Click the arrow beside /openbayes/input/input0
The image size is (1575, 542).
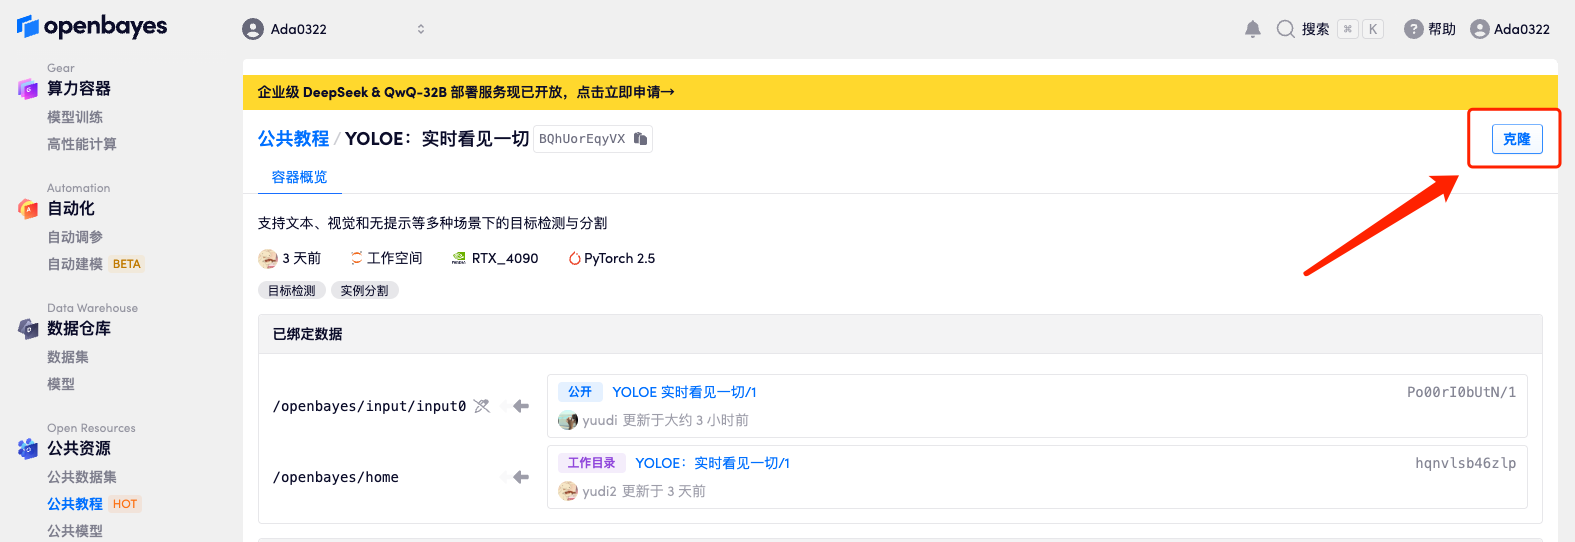[521, 406]
